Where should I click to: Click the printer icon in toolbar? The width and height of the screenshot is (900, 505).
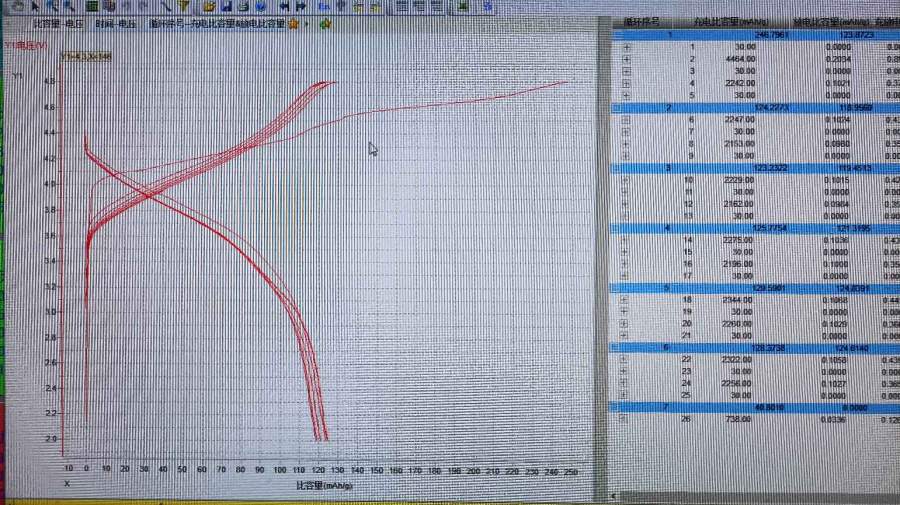[243, 5]
